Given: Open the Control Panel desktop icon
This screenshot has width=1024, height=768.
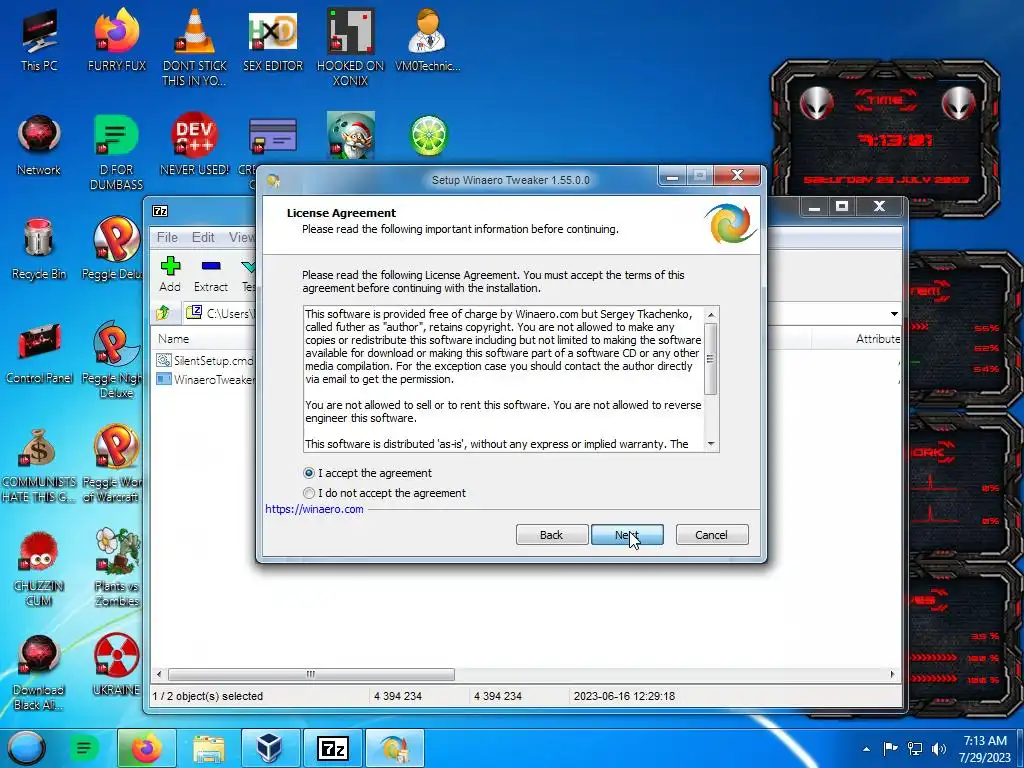Looking at the screenshot, I should [39, 353].
